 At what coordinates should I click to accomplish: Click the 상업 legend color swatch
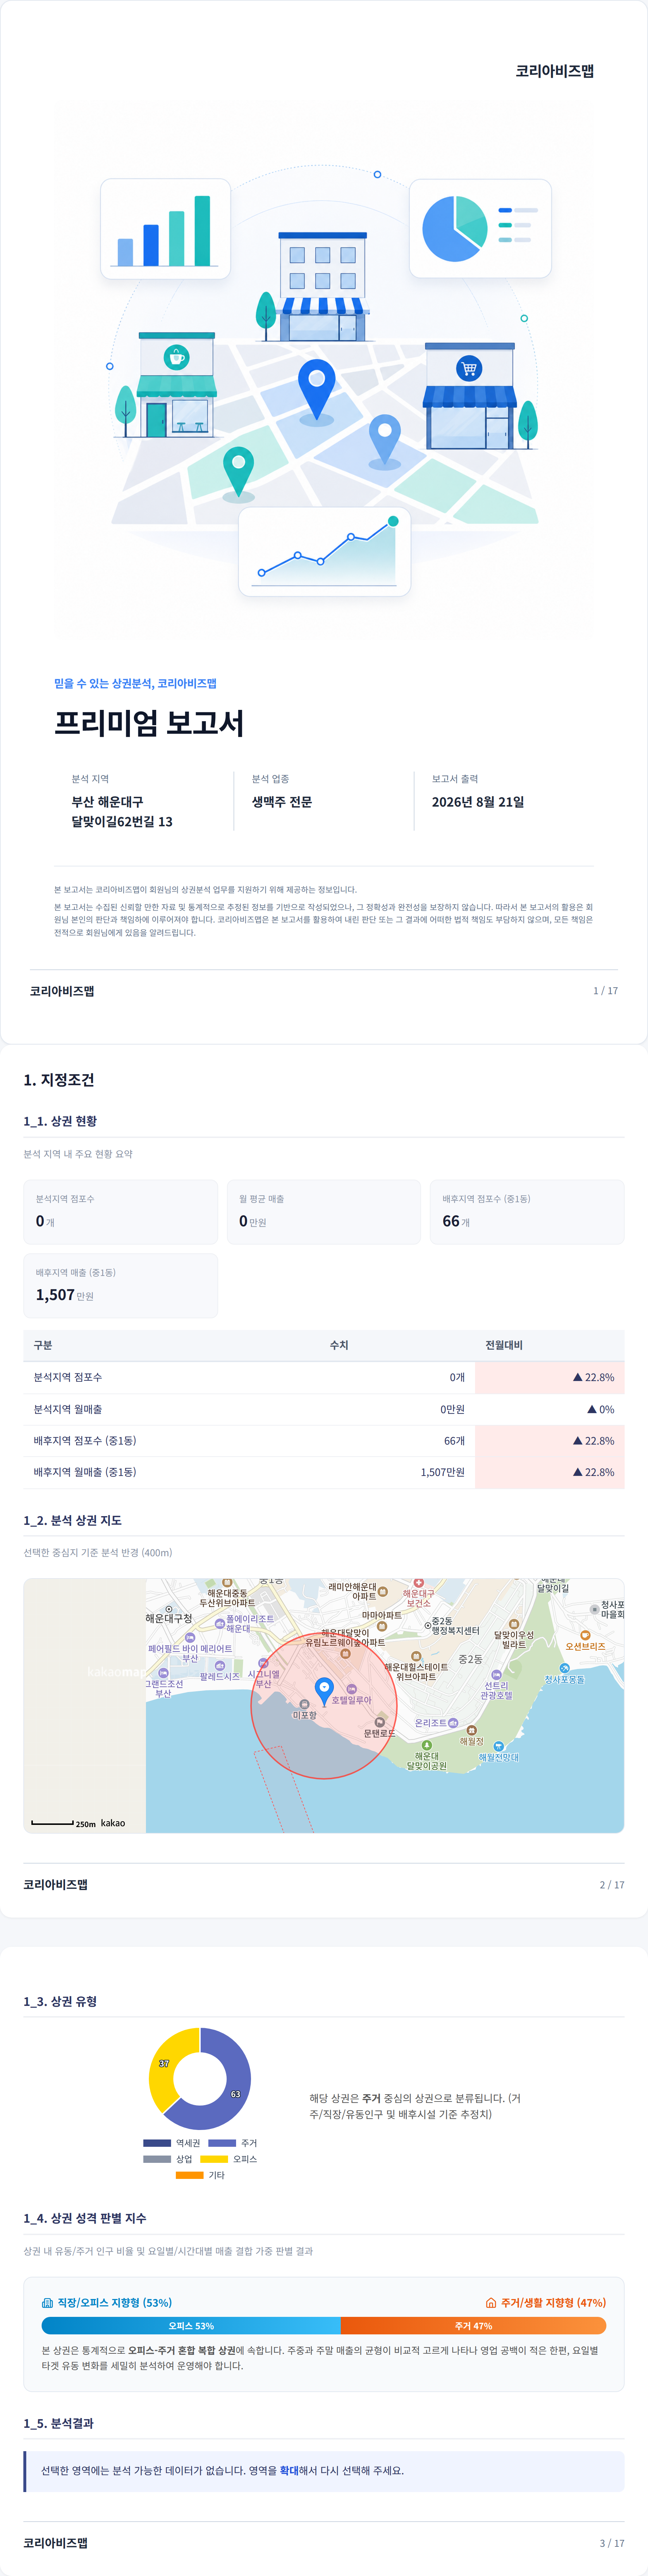point(157,2159)
